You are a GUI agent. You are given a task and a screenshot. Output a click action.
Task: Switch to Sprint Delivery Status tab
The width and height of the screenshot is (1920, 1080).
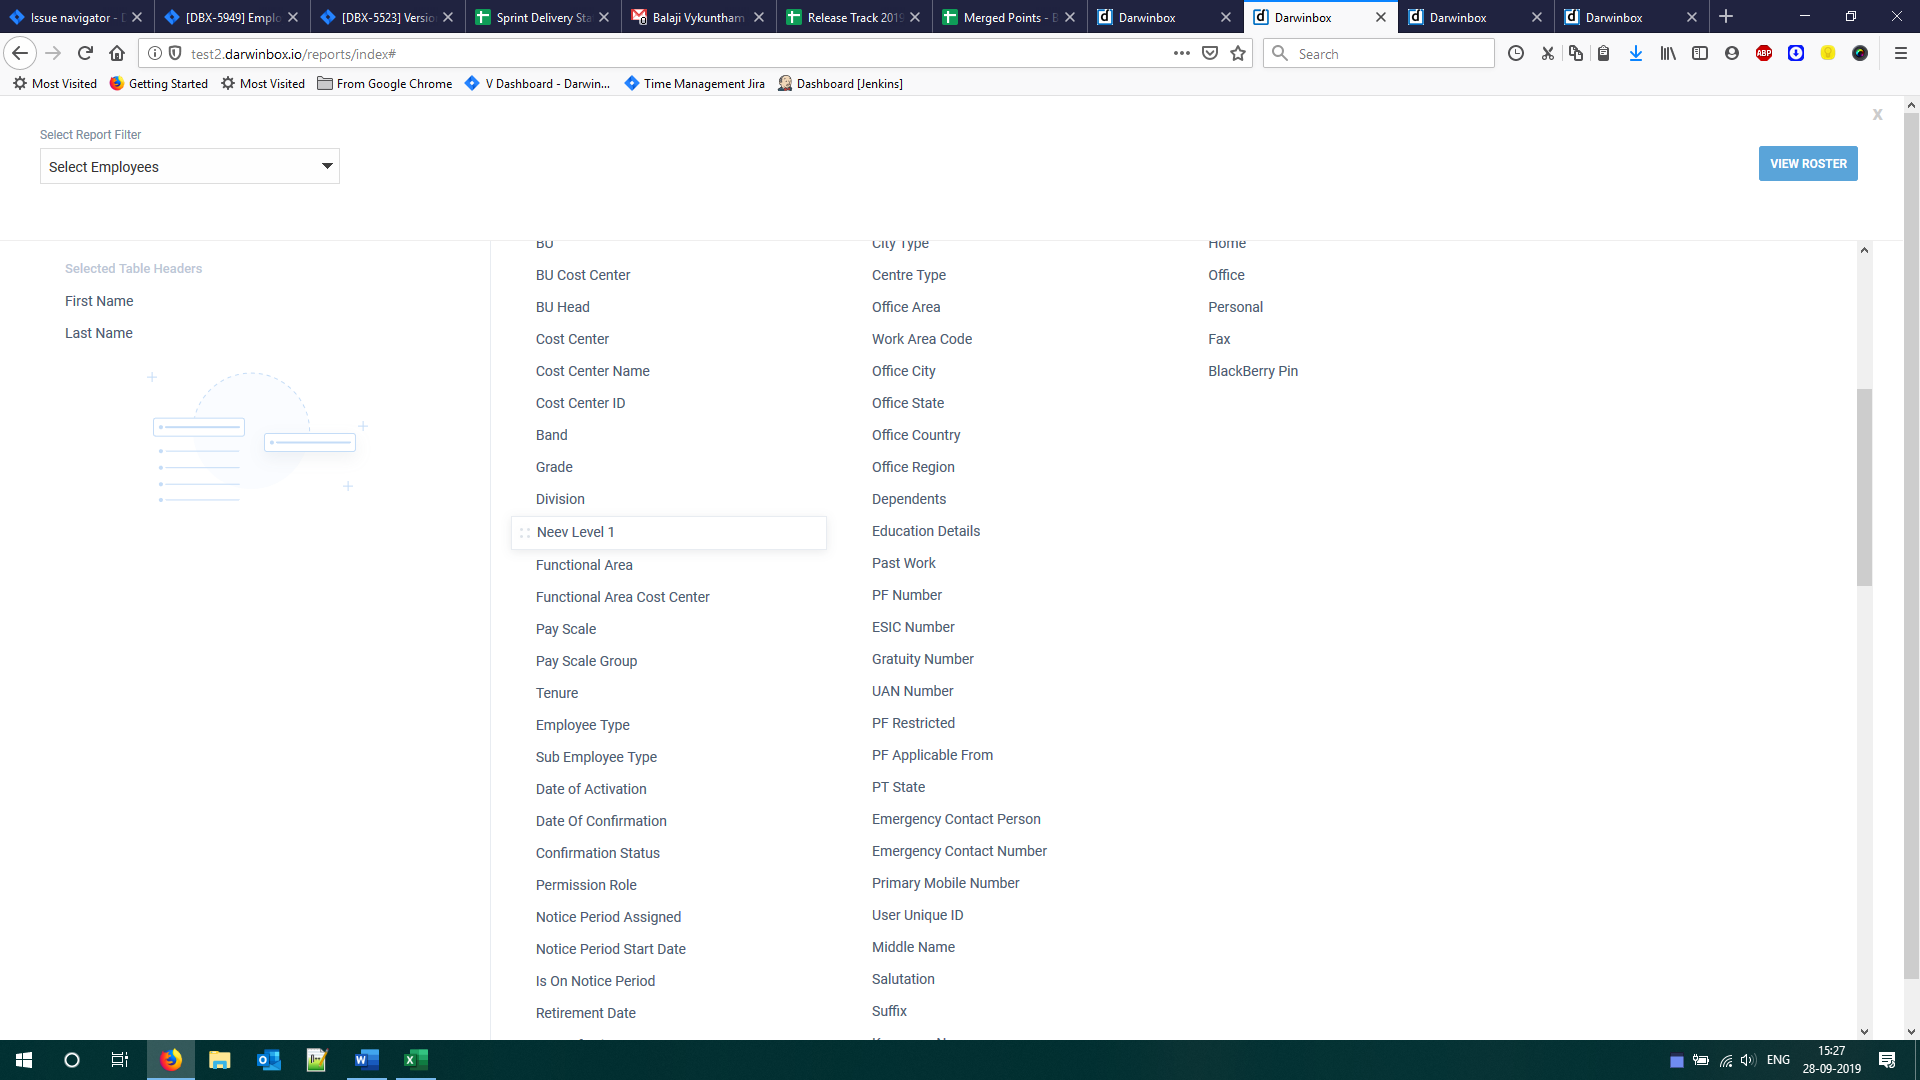point(540,17)
